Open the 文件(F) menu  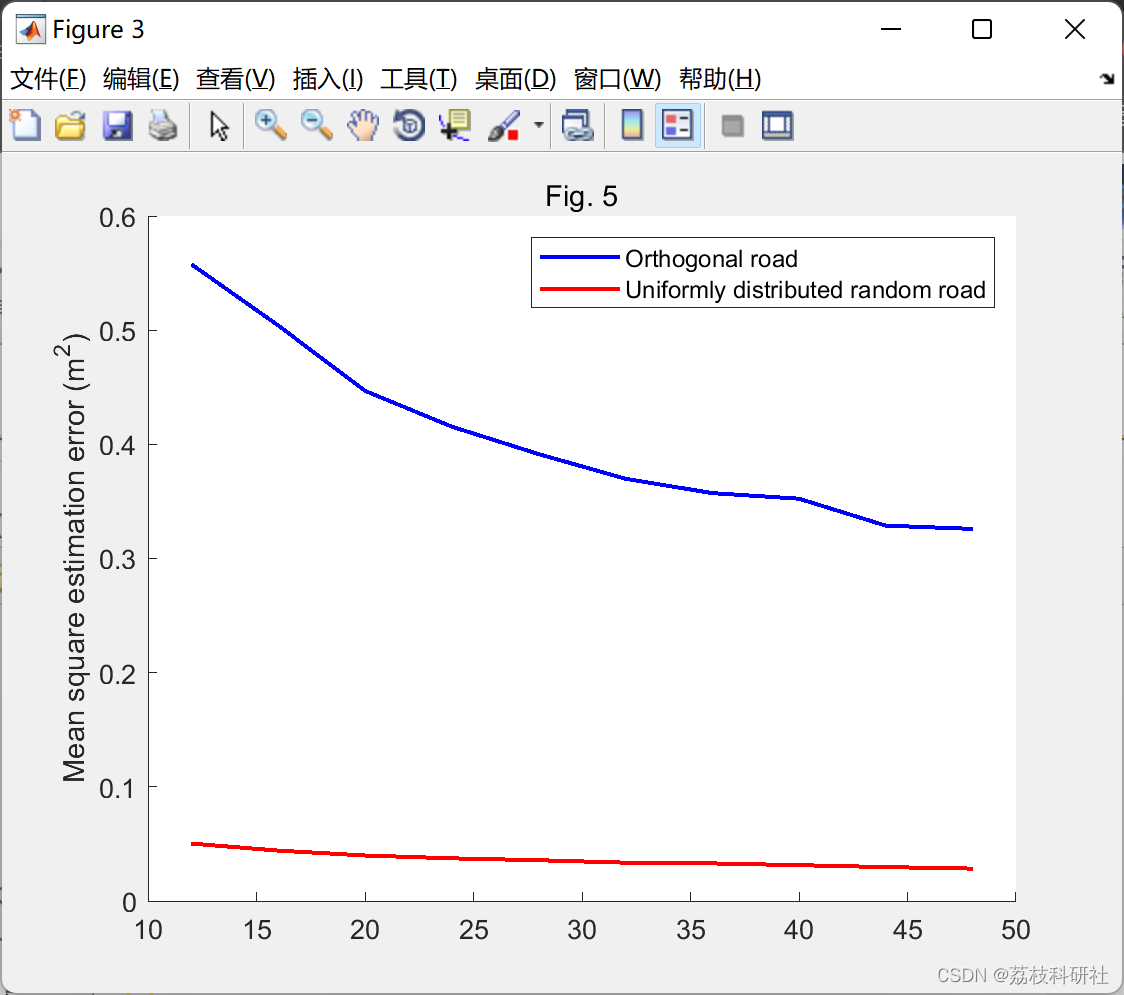coord(48,79)
